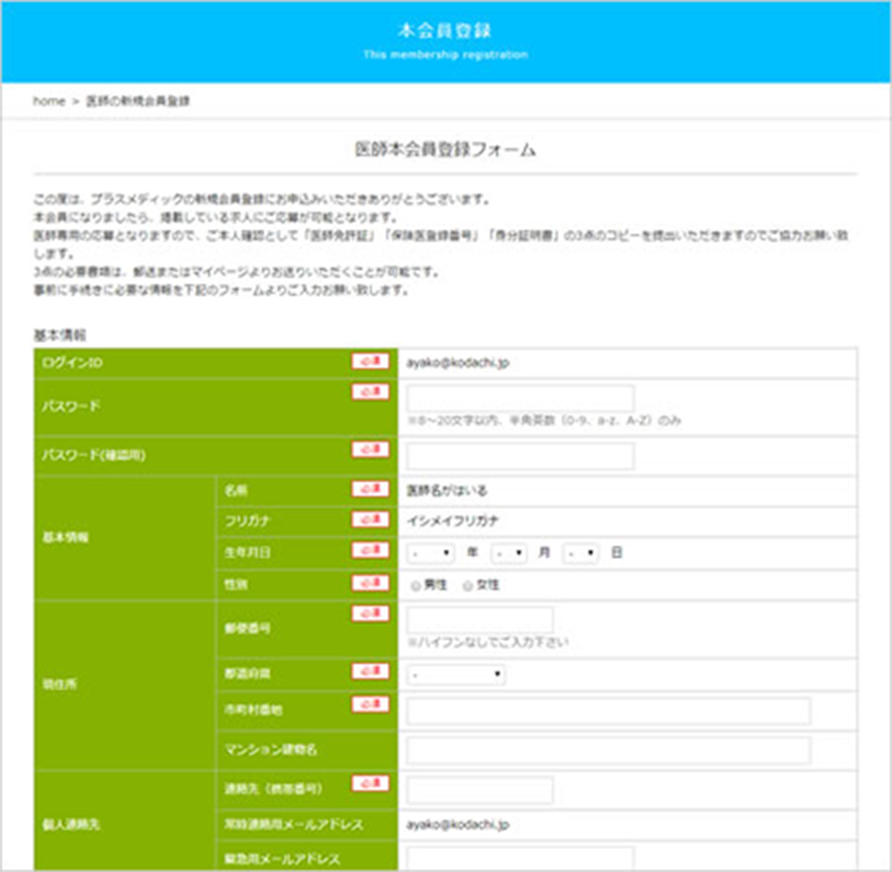Click the 緊急用メールアドレス input field
The width and height of the screenshot is (892, 872).
(x=520, y=859)
